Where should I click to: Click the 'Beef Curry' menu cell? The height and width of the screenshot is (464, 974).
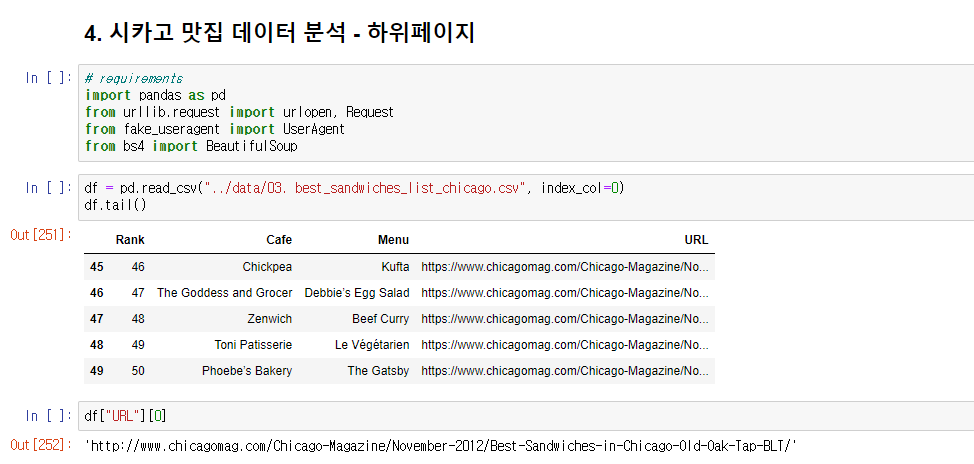(380, 319)
